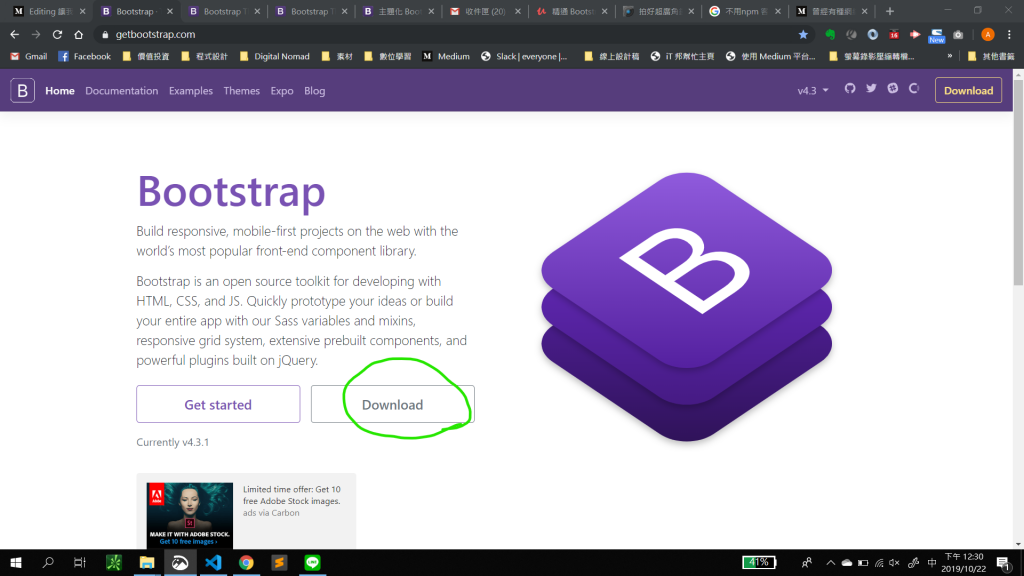Click the gray globe extension icon
This screenshot has height=576, width=1024.
coord(852,35)
